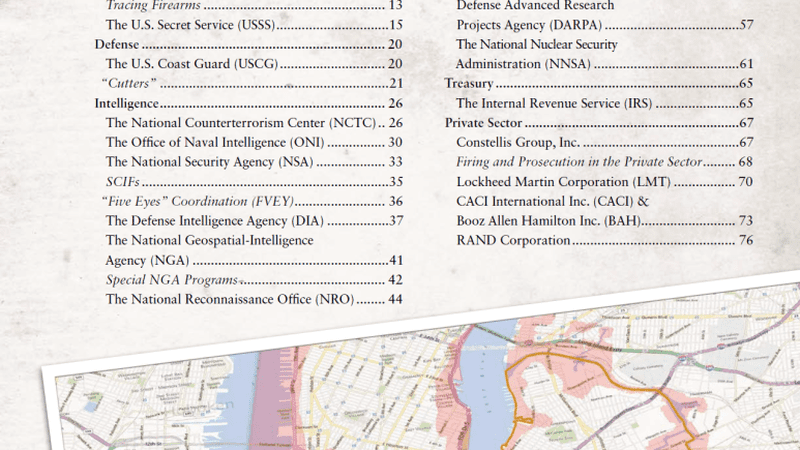This screenshot has width=800, height=450.
Task: Open the "Cutters" sidebar entry
Action: [x=132, y=83]
